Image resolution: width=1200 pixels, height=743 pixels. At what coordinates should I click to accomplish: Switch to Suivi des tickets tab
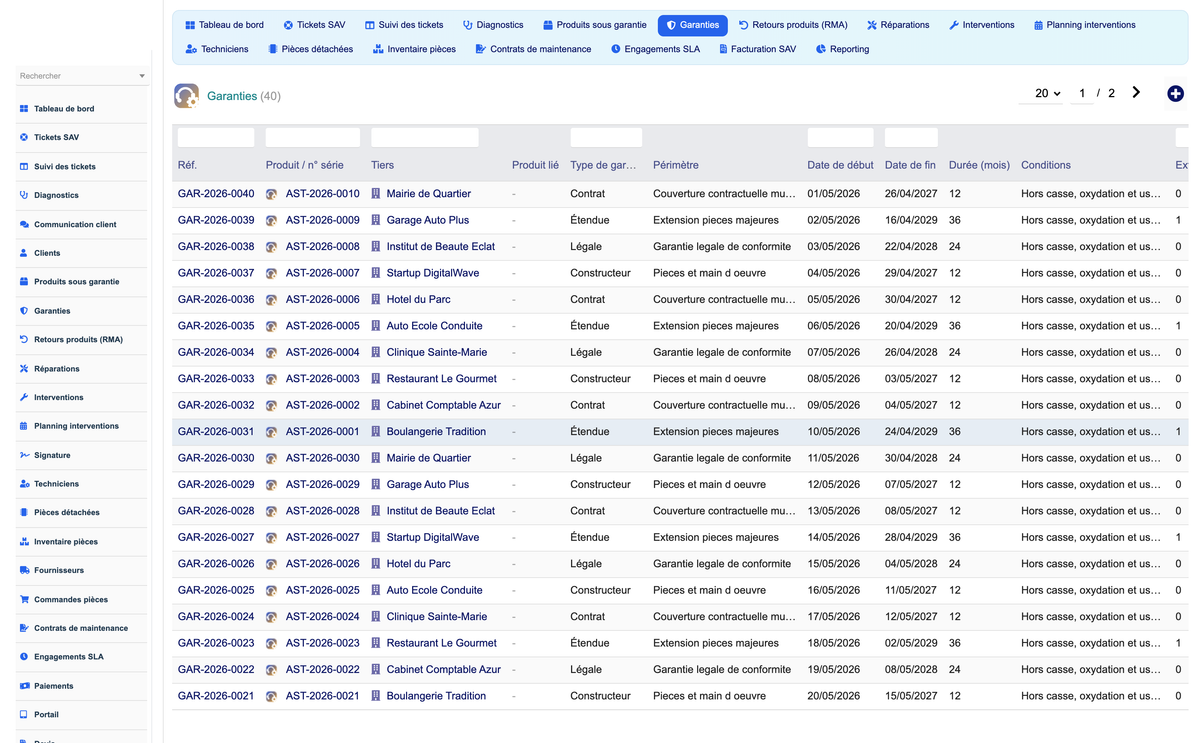point(403,25)
